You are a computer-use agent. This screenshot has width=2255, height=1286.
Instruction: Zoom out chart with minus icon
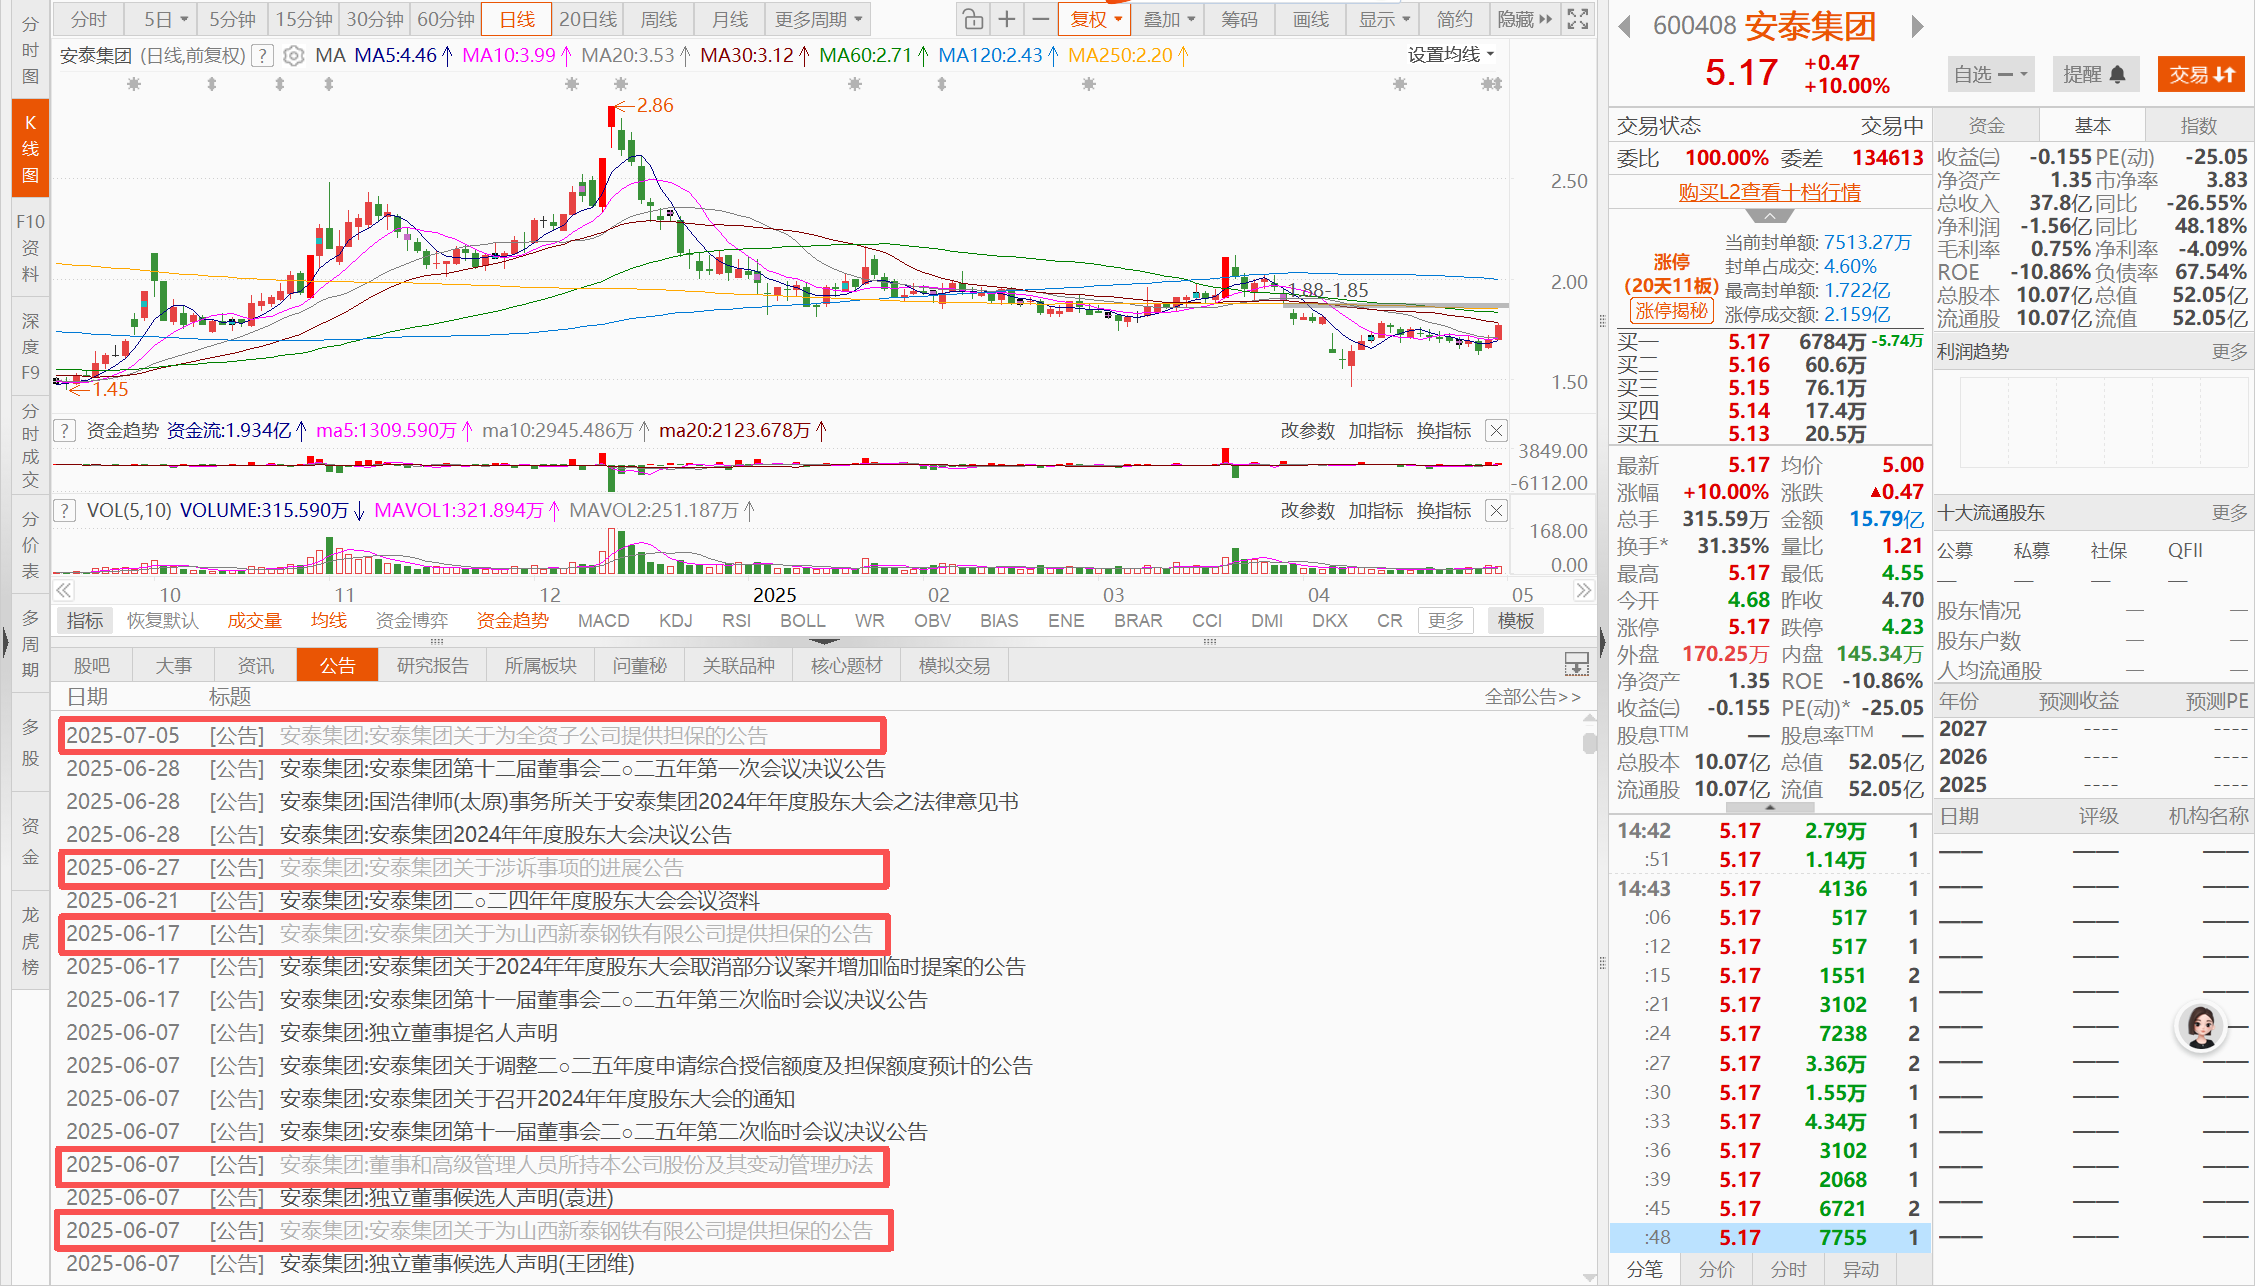(1041, 19)
